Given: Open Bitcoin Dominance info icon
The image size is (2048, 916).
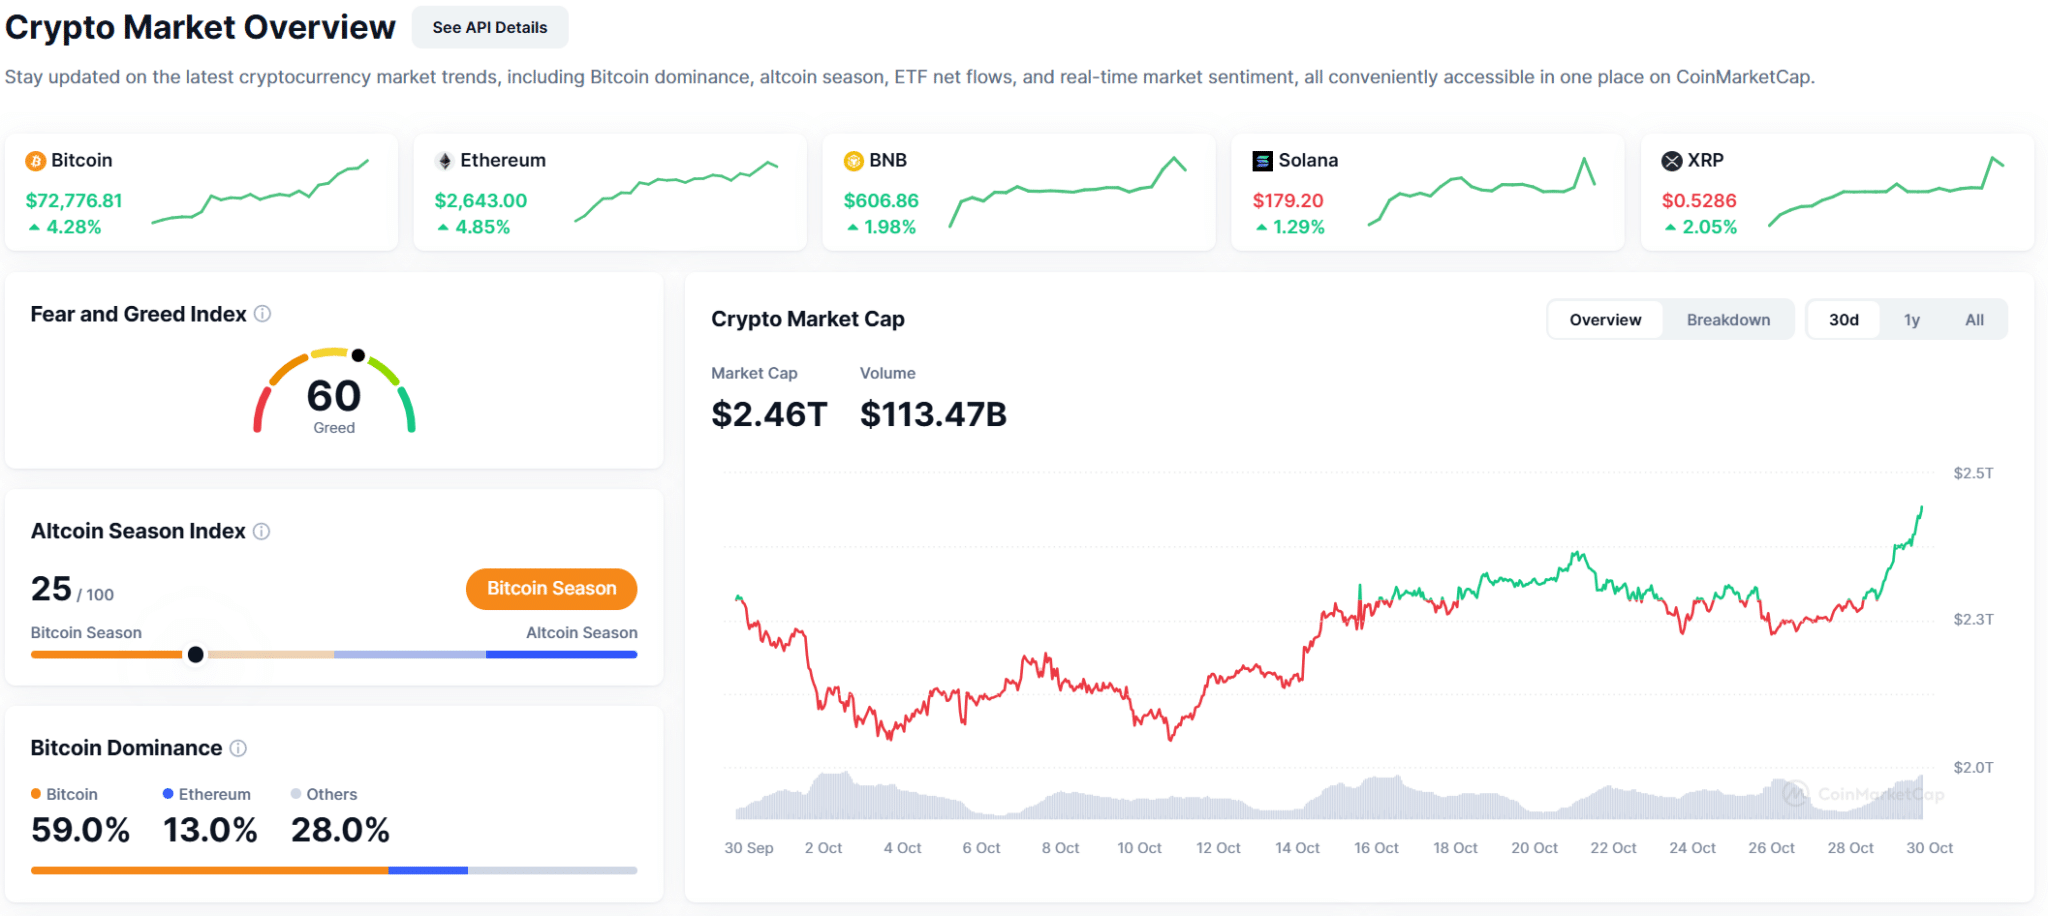Looking at the screenshot, I should [238, 748].
